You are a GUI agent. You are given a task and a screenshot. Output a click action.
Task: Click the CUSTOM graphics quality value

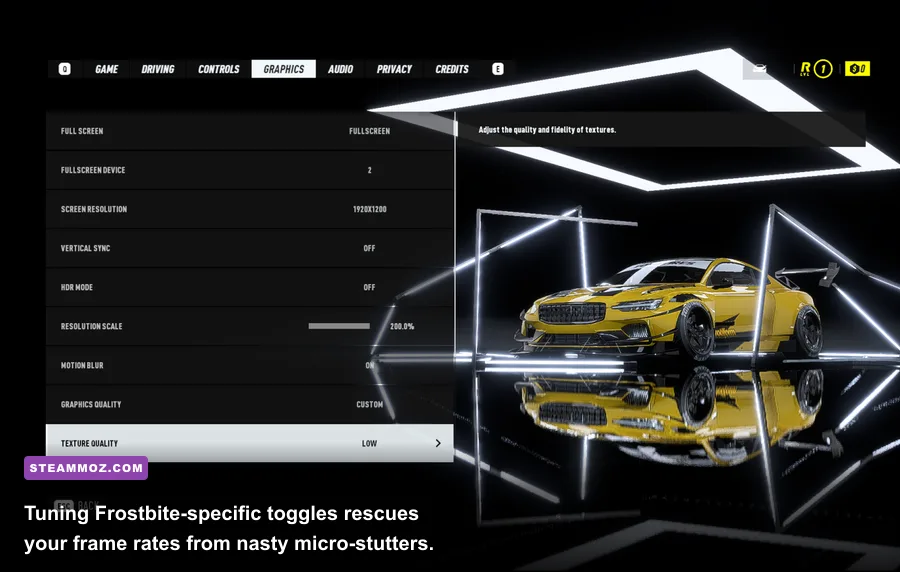[370, 404]
